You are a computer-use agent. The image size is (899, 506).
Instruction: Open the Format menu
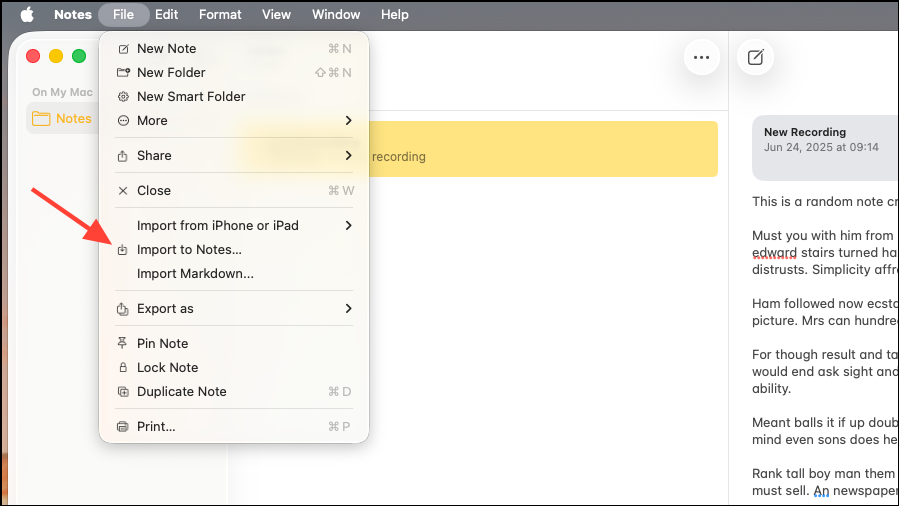(220, 14)
